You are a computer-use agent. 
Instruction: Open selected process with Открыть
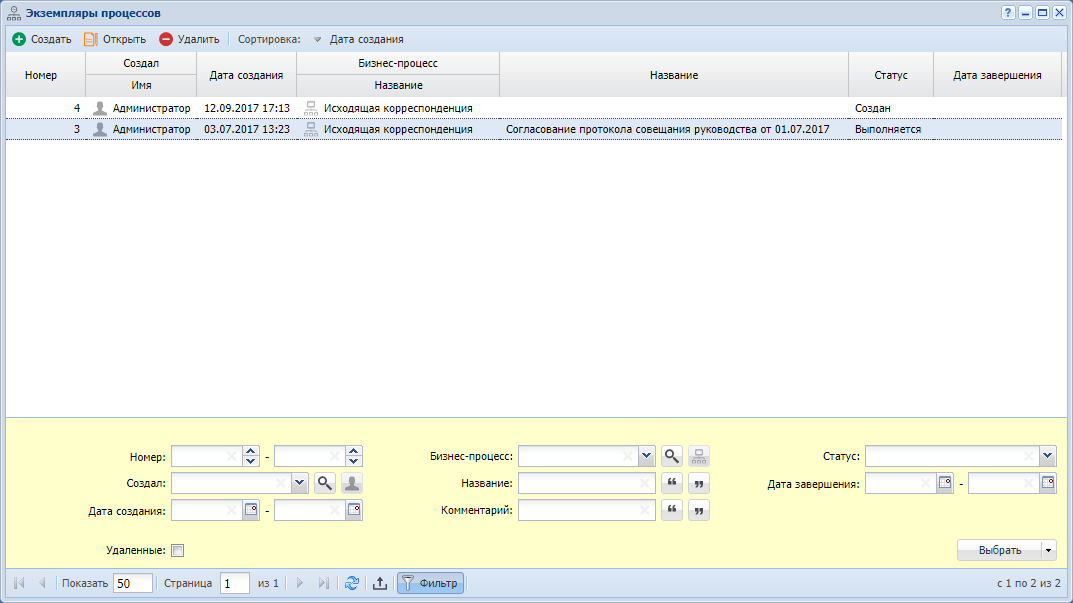point(115,39)
